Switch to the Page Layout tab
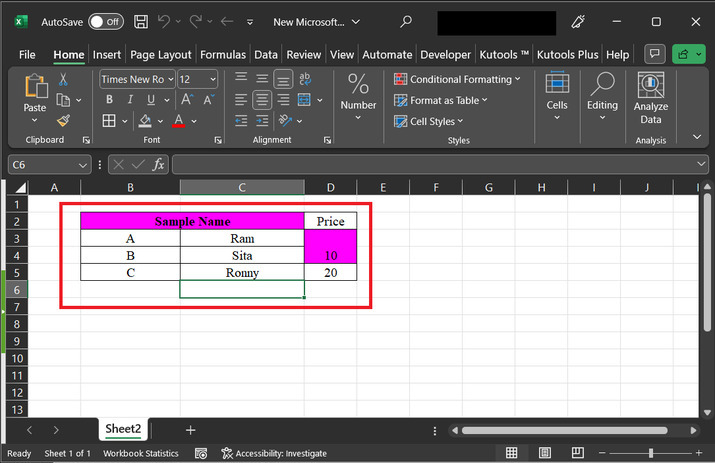Viewport: 715px width, 463px height. tap(161, 55)
